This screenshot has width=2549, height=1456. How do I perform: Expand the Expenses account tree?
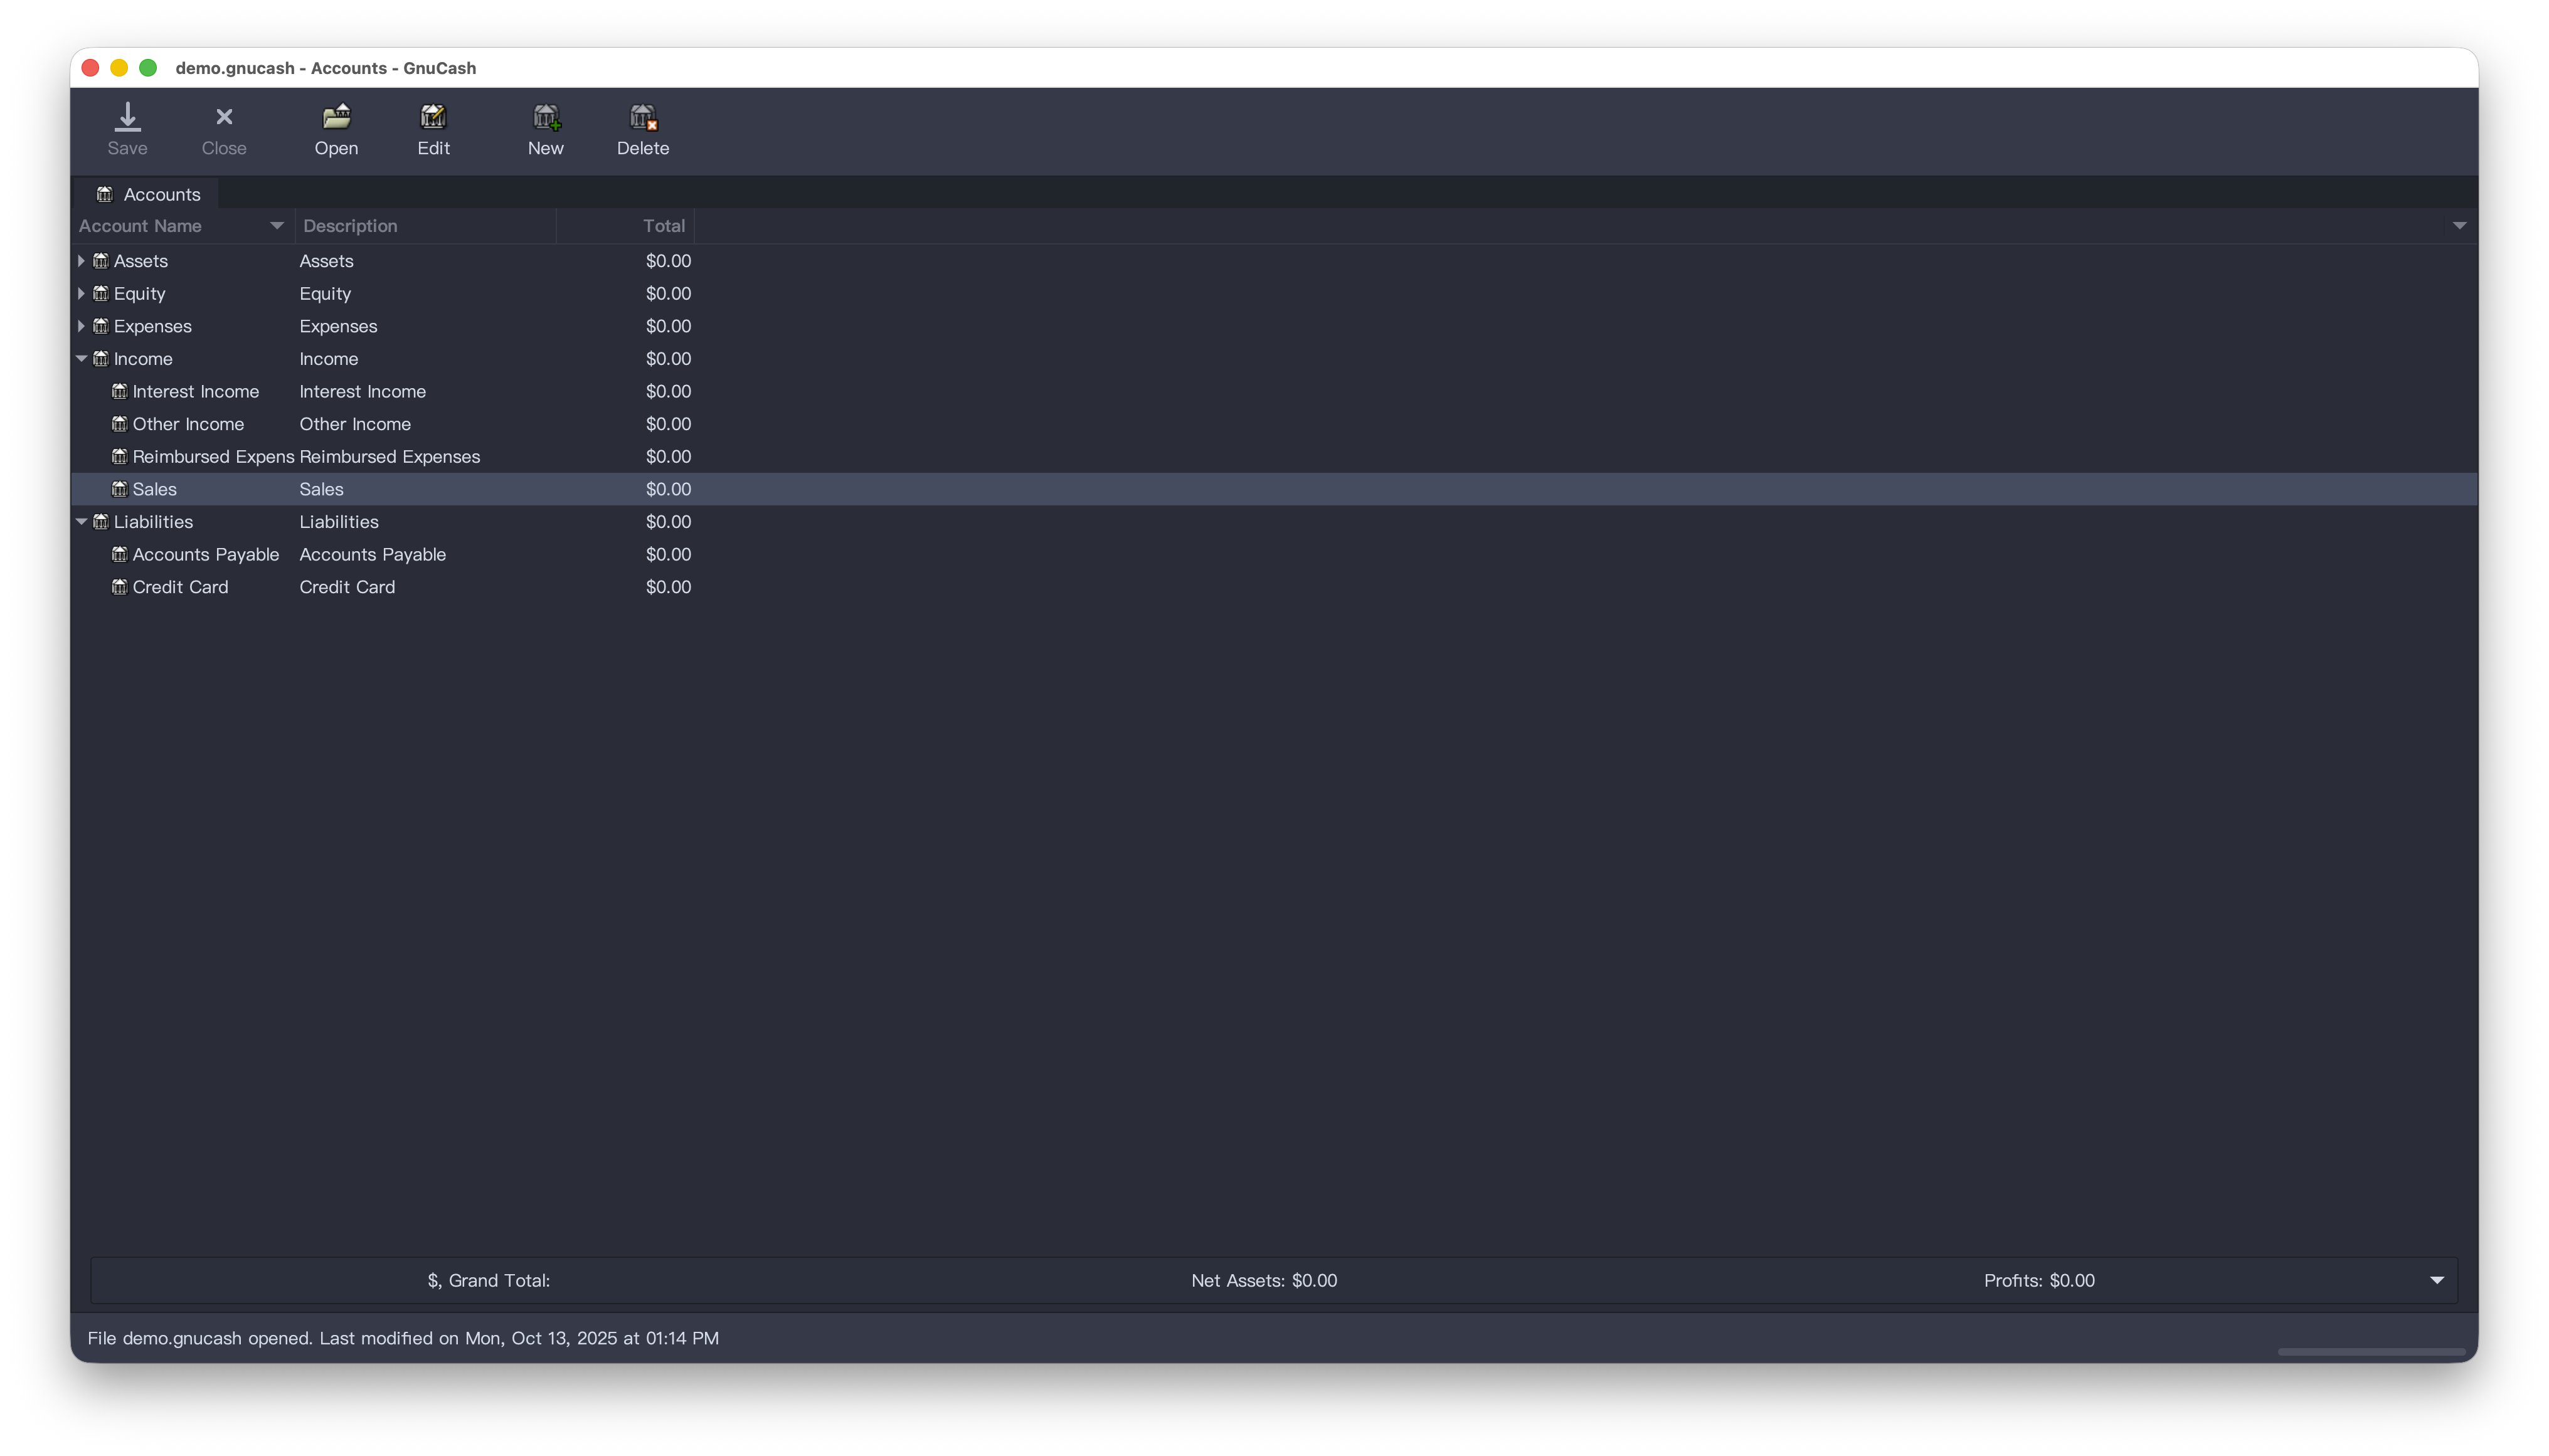pyautogui.click(x=81, y=326)
